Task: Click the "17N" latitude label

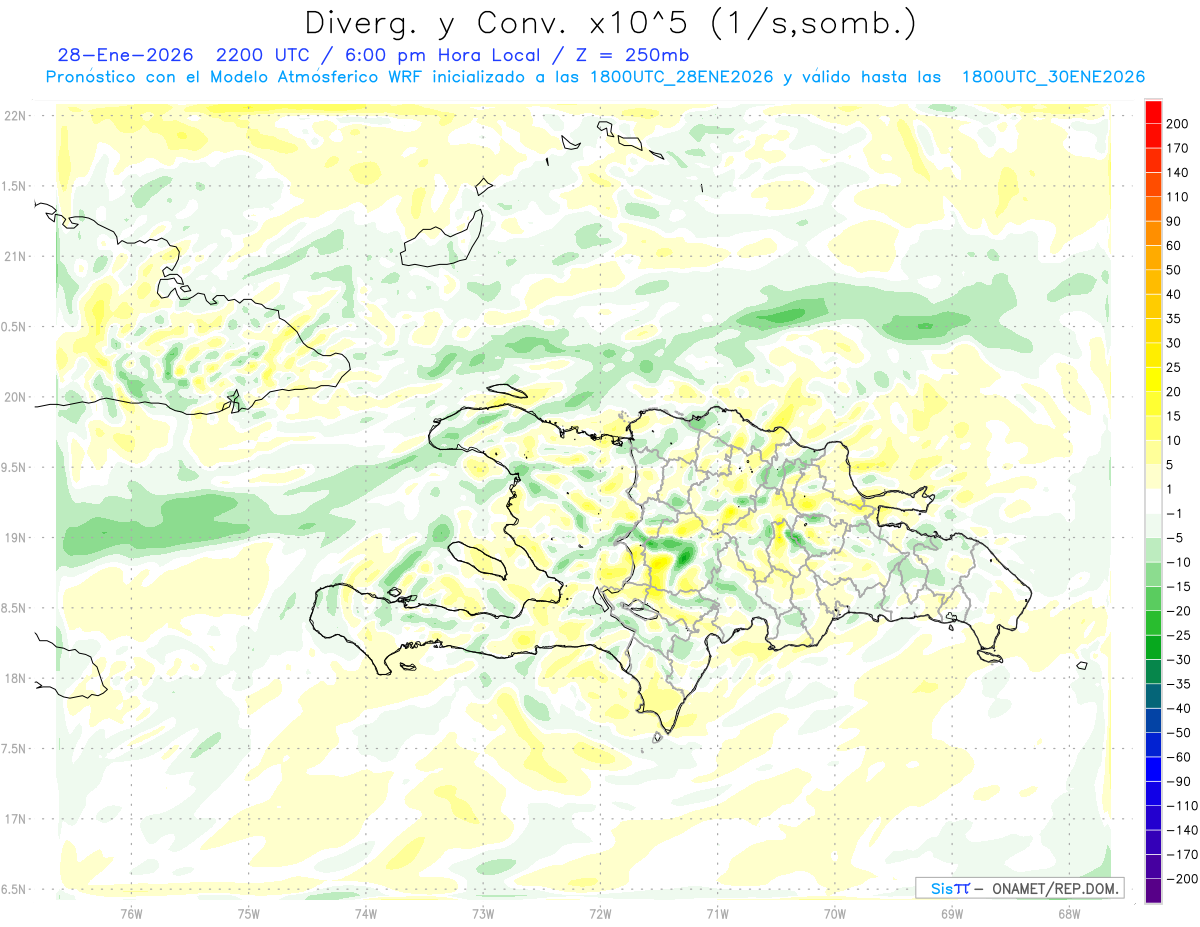Action: tap(14, 819)
